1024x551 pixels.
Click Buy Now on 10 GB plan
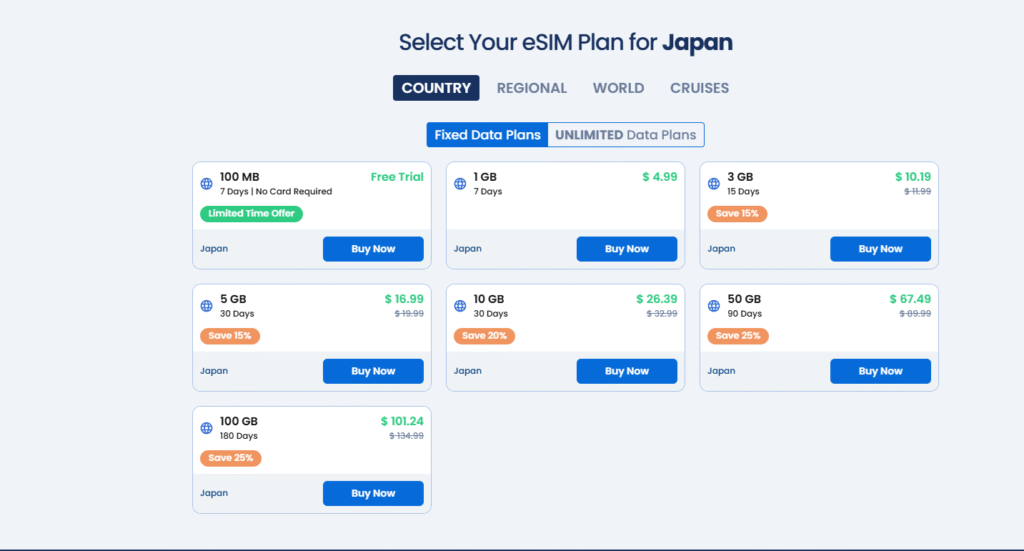pyautogui.click(x=627, y=371)
